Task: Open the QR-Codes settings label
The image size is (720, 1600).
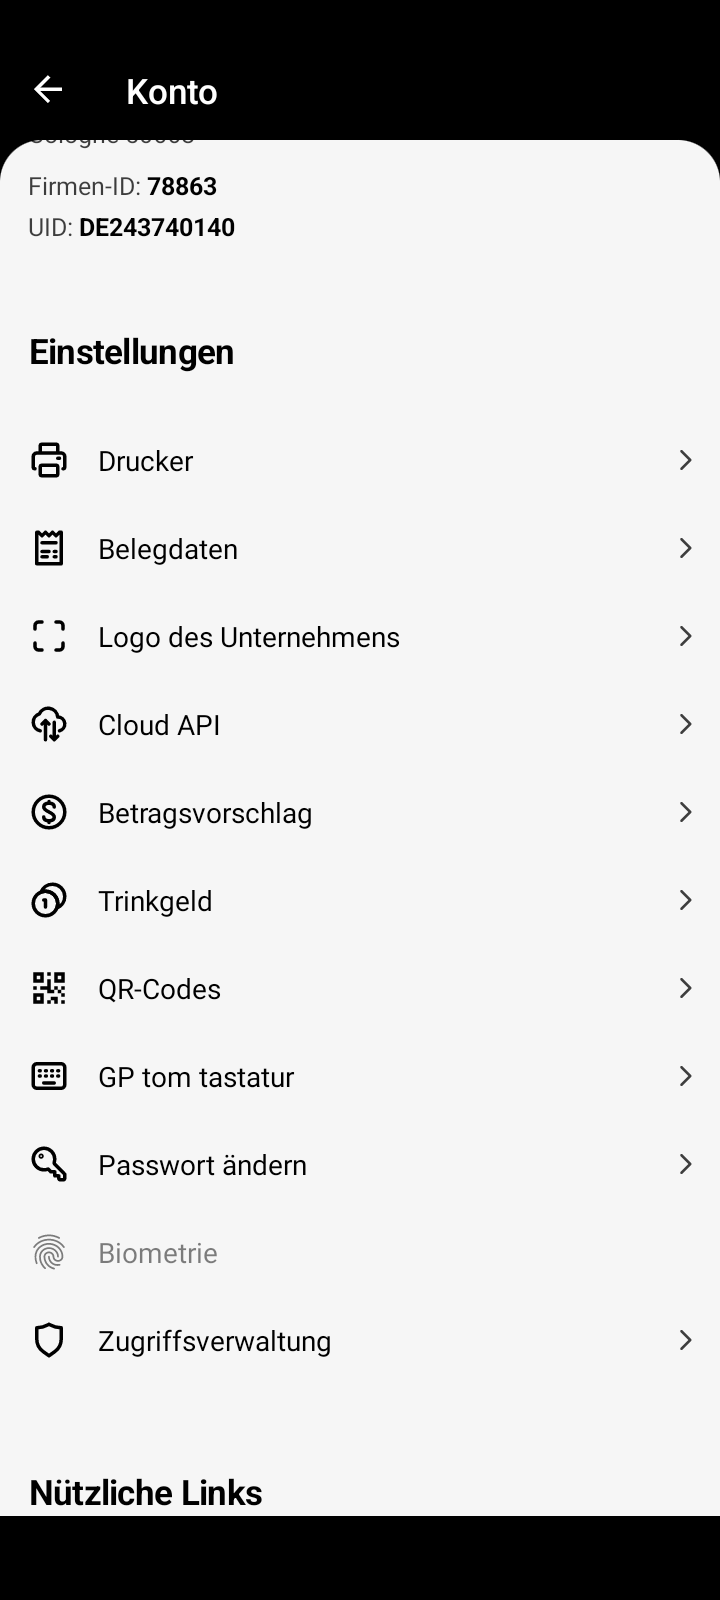Action: 159,989
